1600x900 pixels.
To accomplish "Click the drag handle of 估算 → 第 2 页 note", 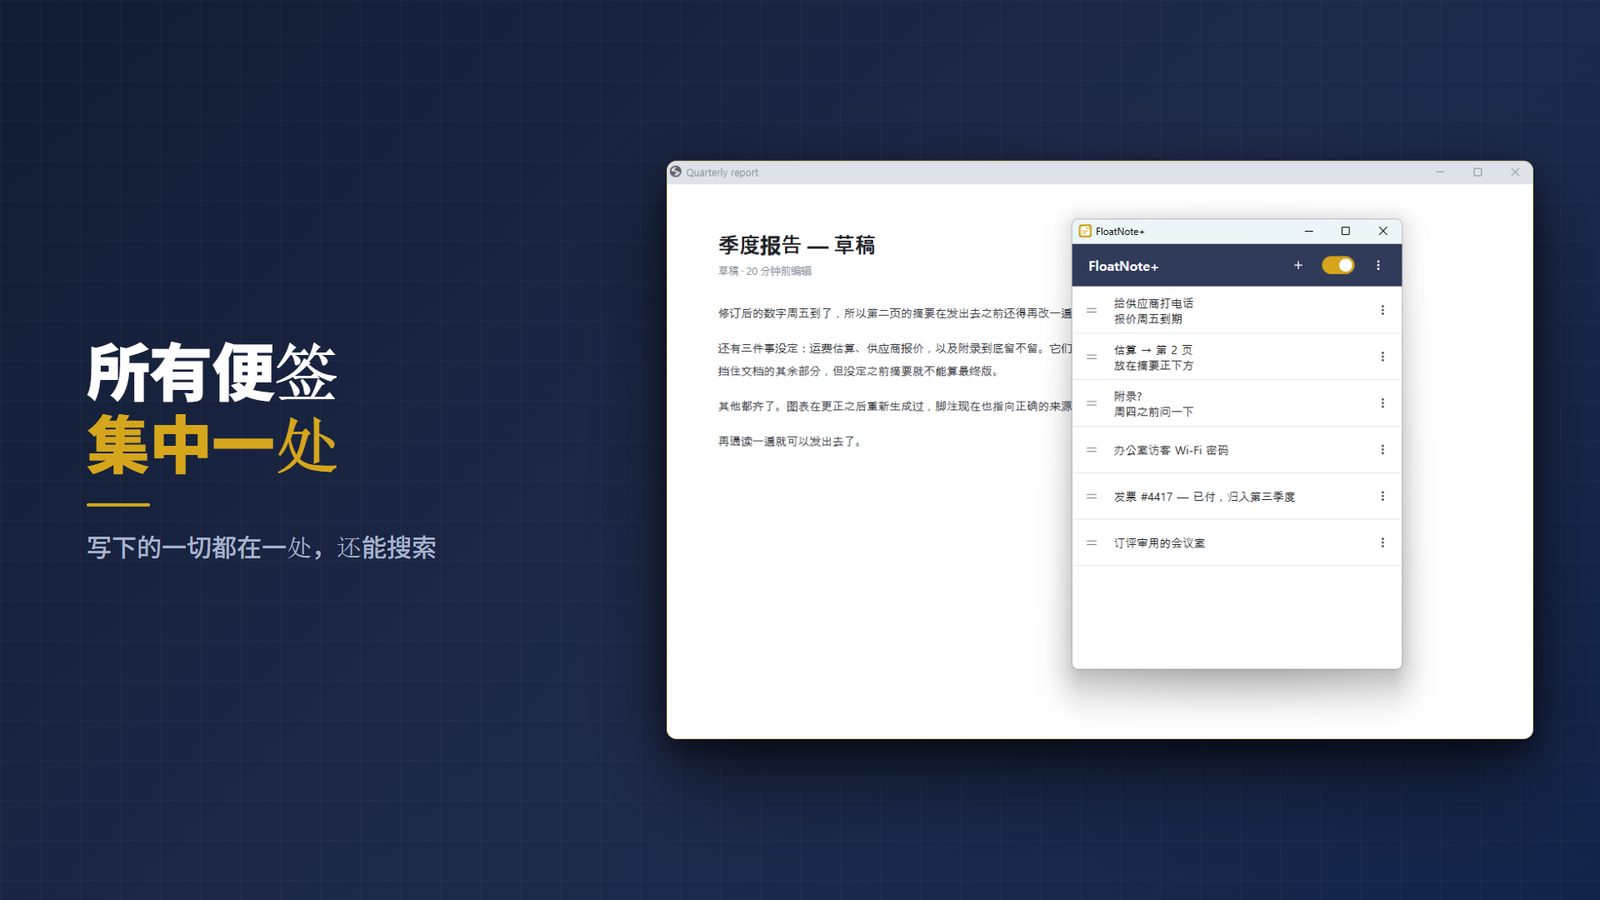I will pos(1092,357).
